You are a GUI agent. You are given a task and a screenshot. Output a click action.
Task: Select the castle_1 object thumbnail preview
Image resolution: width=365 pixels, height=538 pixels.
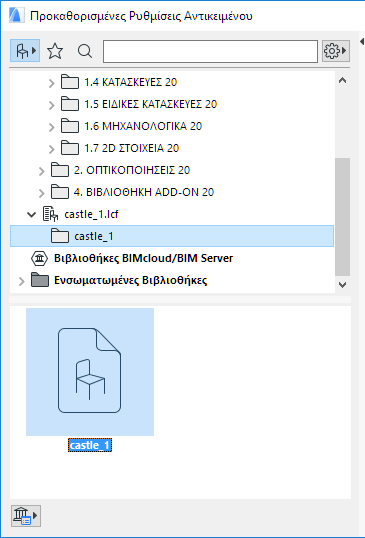tap(90, 372)
